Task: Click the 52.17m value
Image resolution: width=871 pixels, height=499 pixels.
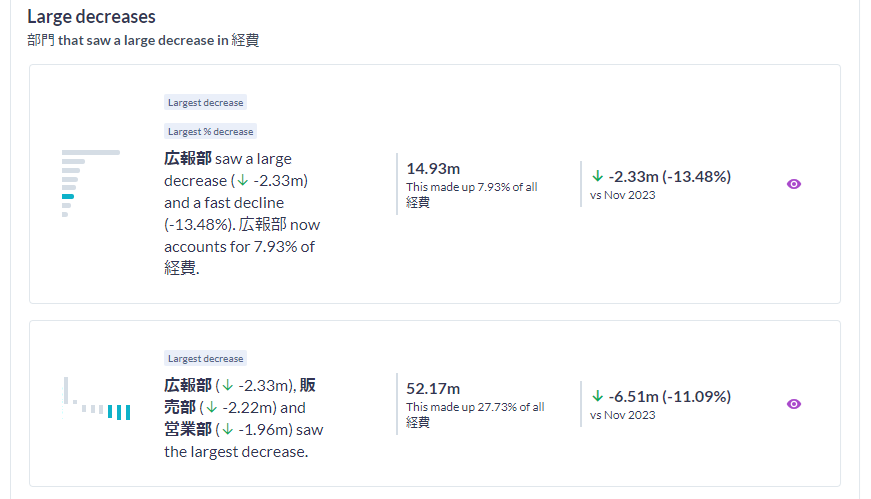Action: pyautogui.click(x=433, y=388)
